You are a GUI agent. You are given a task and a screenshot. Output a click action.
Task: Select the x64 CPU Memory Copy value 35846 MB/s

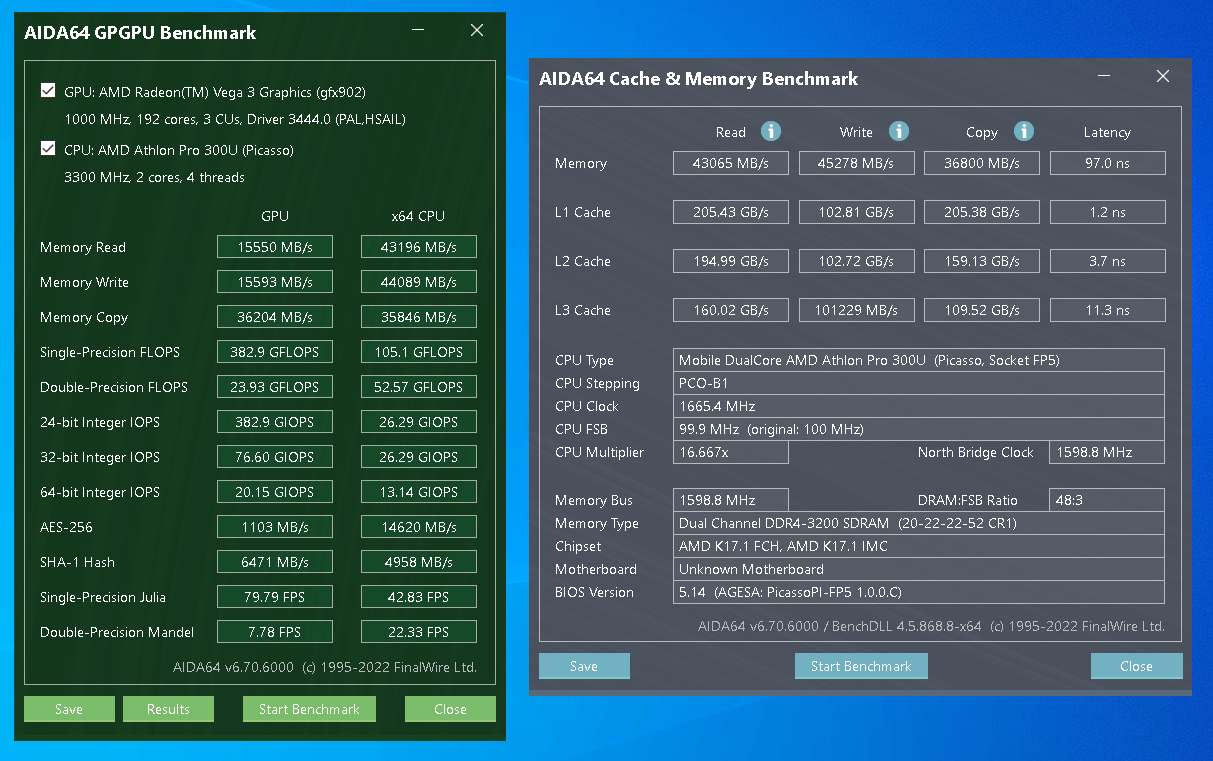pos(419,317)
